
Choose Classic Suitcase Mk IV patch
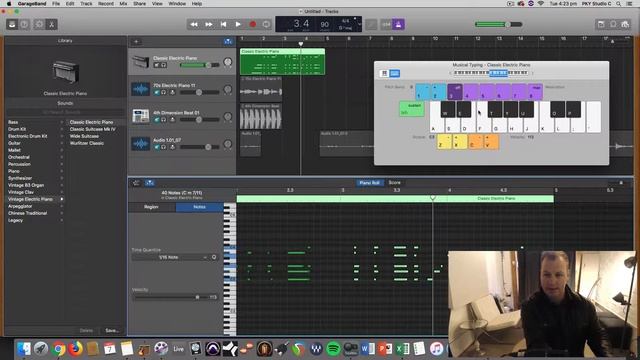coord(92,129)
